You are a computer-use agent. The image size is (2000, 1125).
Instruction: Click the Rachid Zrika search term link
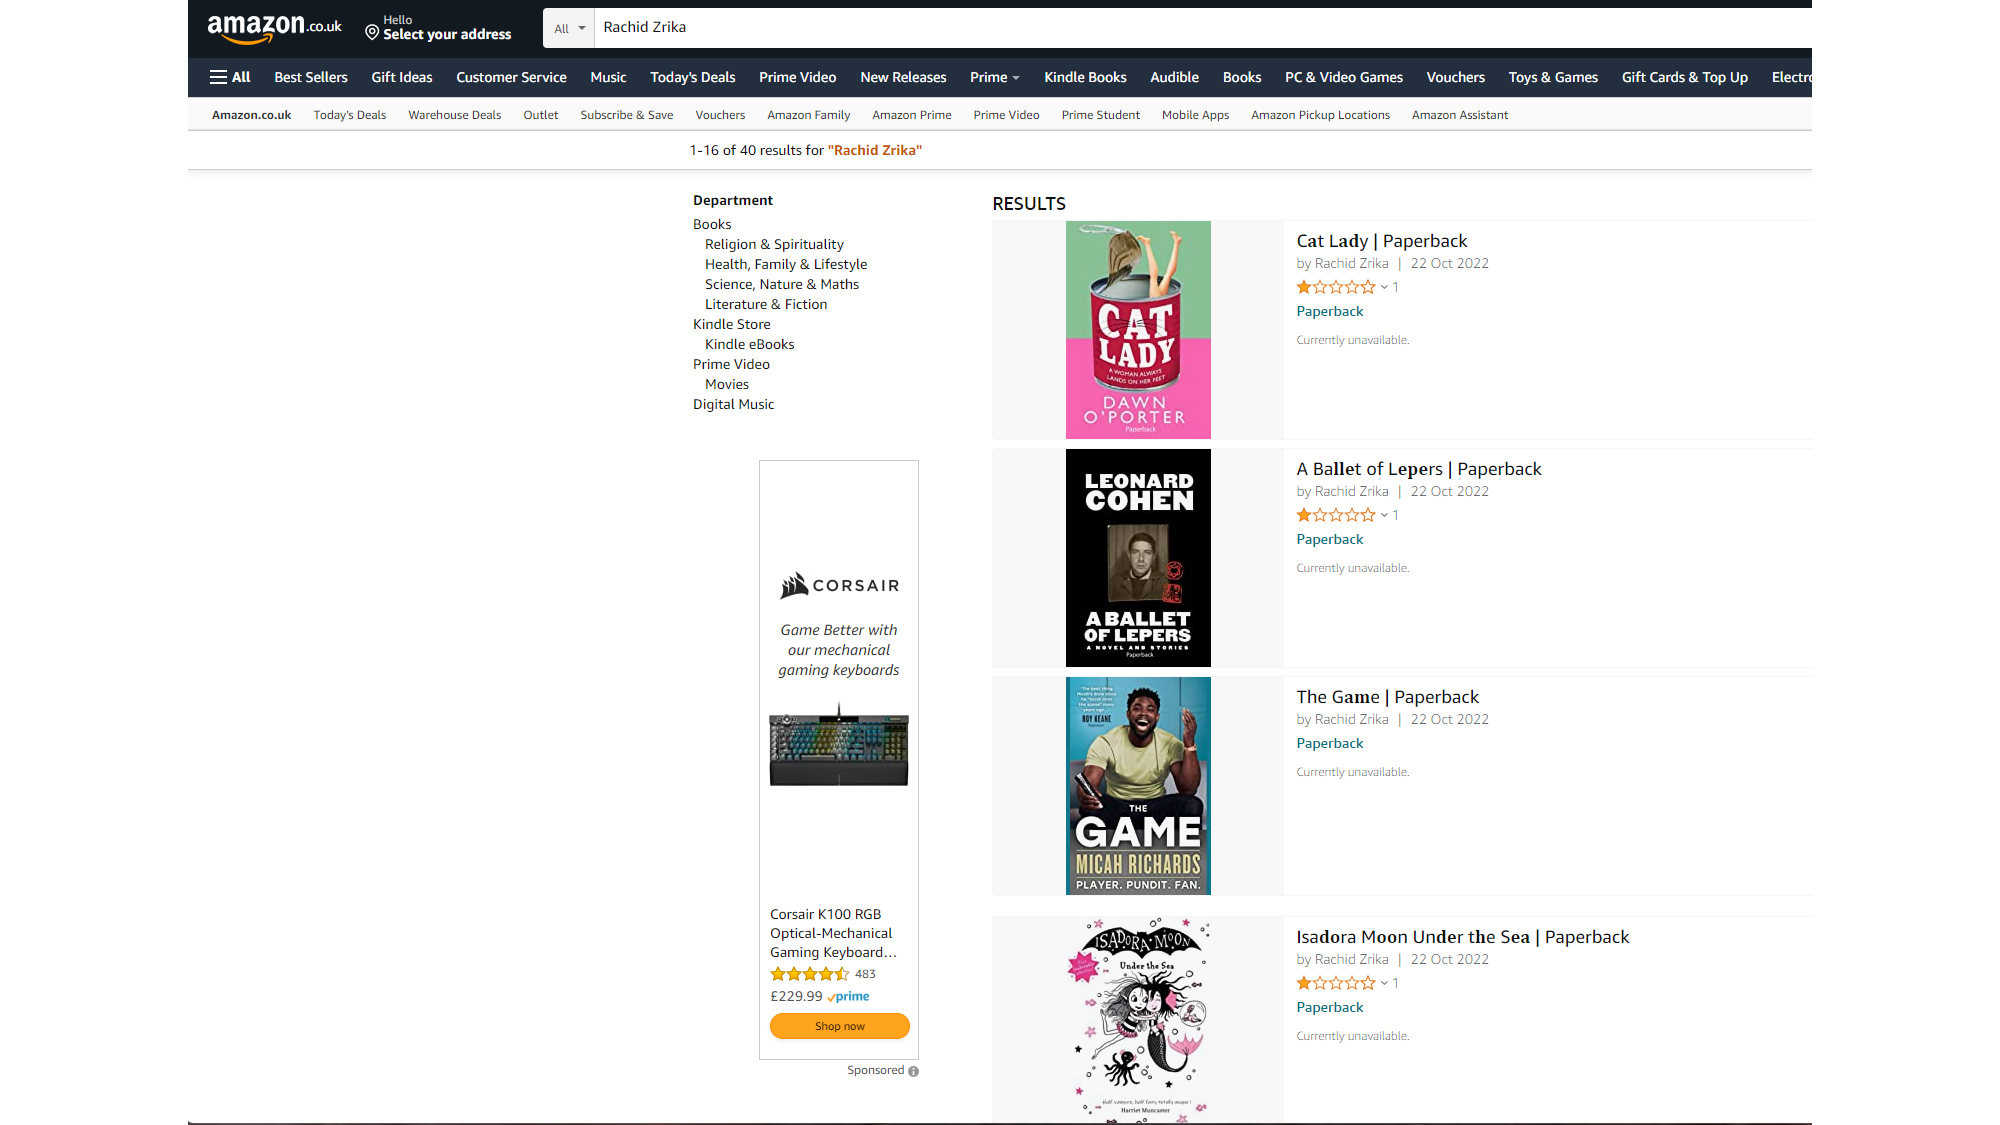tap(876, 150)
